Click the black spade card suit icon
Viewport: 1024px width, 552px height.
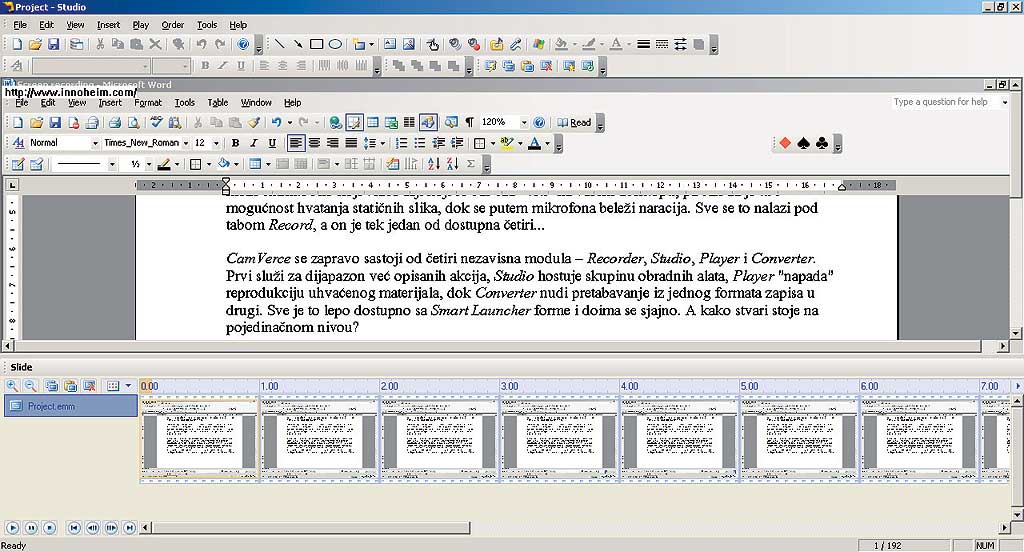(x=803, y=143)
